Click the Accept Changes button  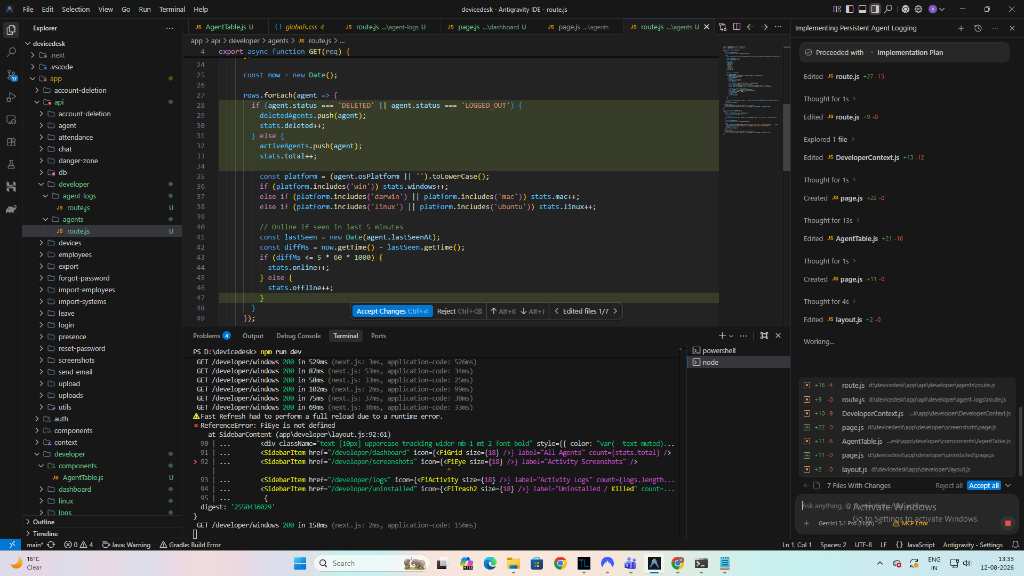click(392, 312)
